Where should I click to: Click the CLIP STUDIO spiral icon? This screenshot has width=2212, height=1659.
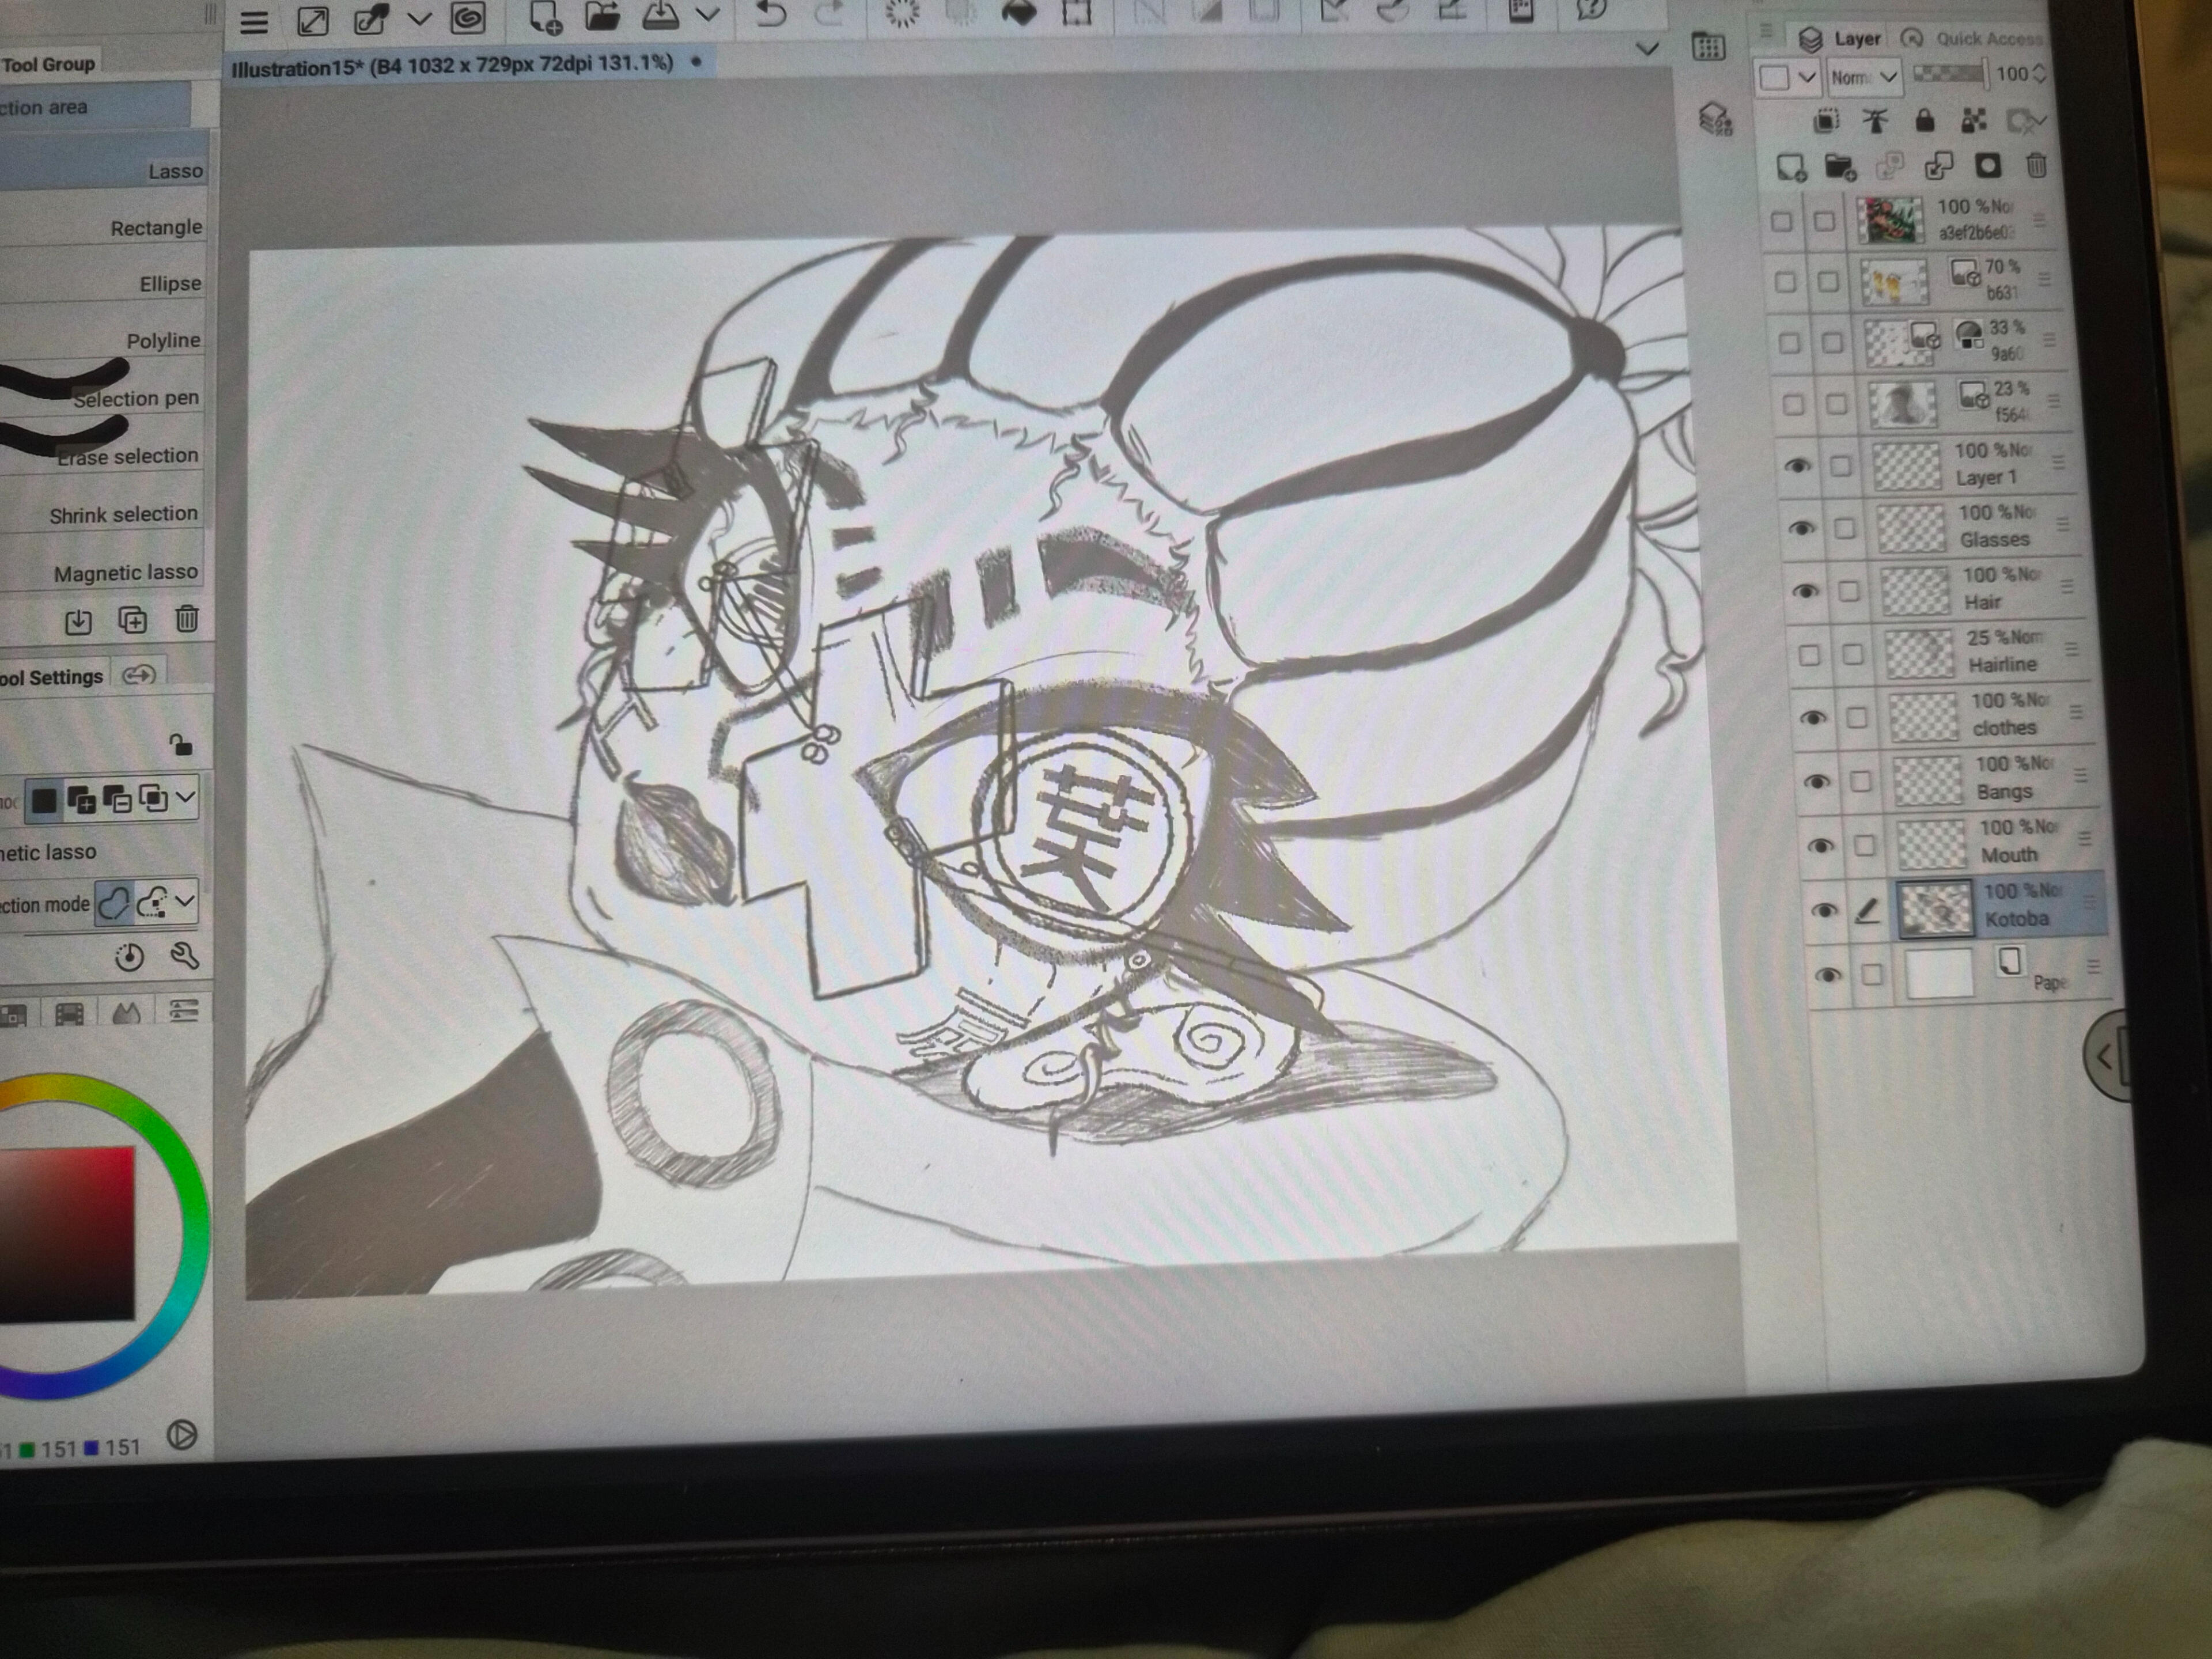pos(468,17)
